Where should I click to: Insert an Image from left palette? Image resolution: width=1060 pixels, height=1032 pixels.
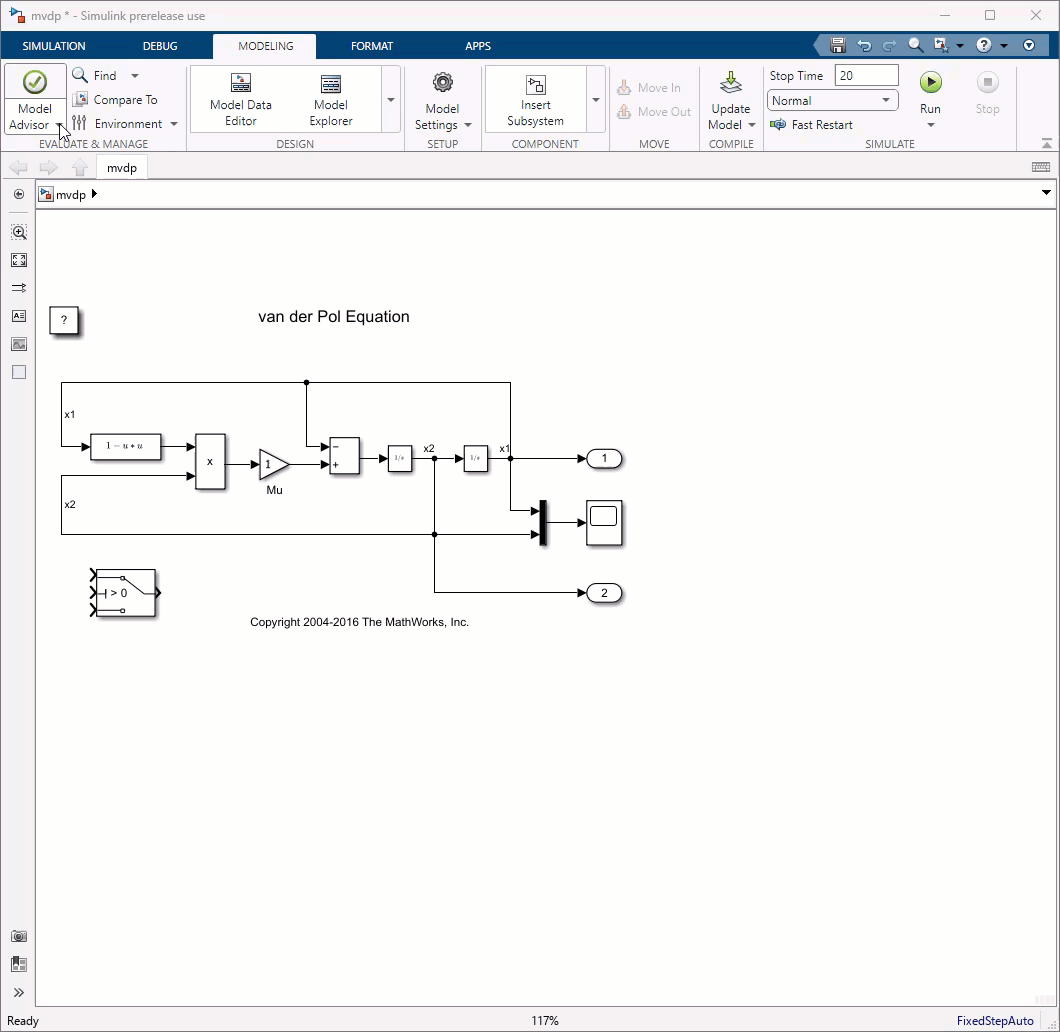point(19,344)
